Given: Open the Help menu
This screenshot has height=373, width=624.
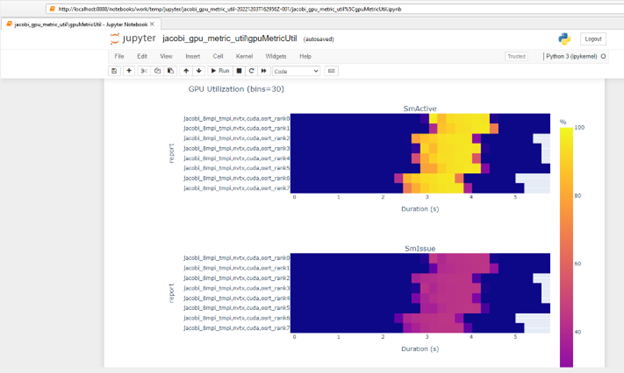Looking at the screenshot, I should pyautogui.click(x=305, y=56).
